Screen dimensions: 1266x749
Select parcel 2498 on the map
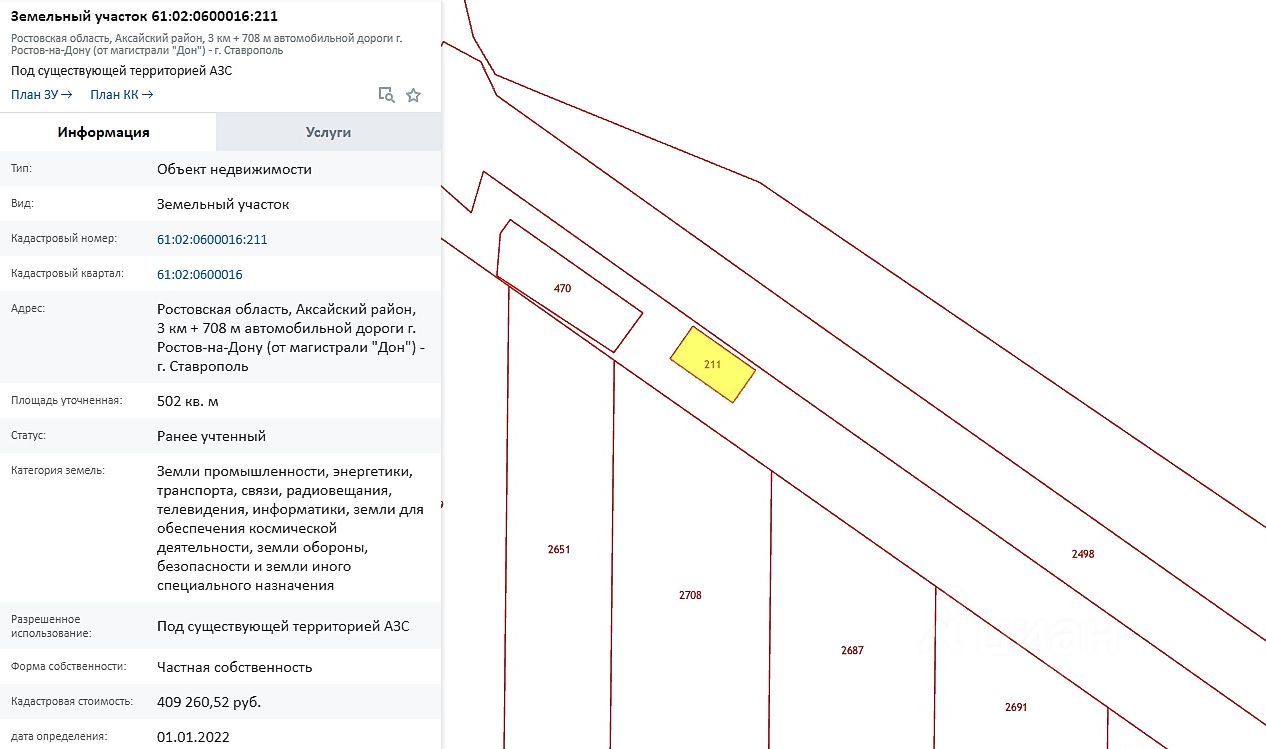tap(1083, 553)
